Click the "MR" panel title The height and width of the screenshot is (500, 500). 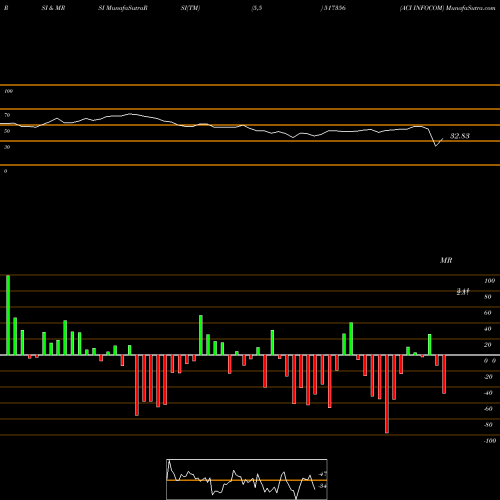coord(446,260)
